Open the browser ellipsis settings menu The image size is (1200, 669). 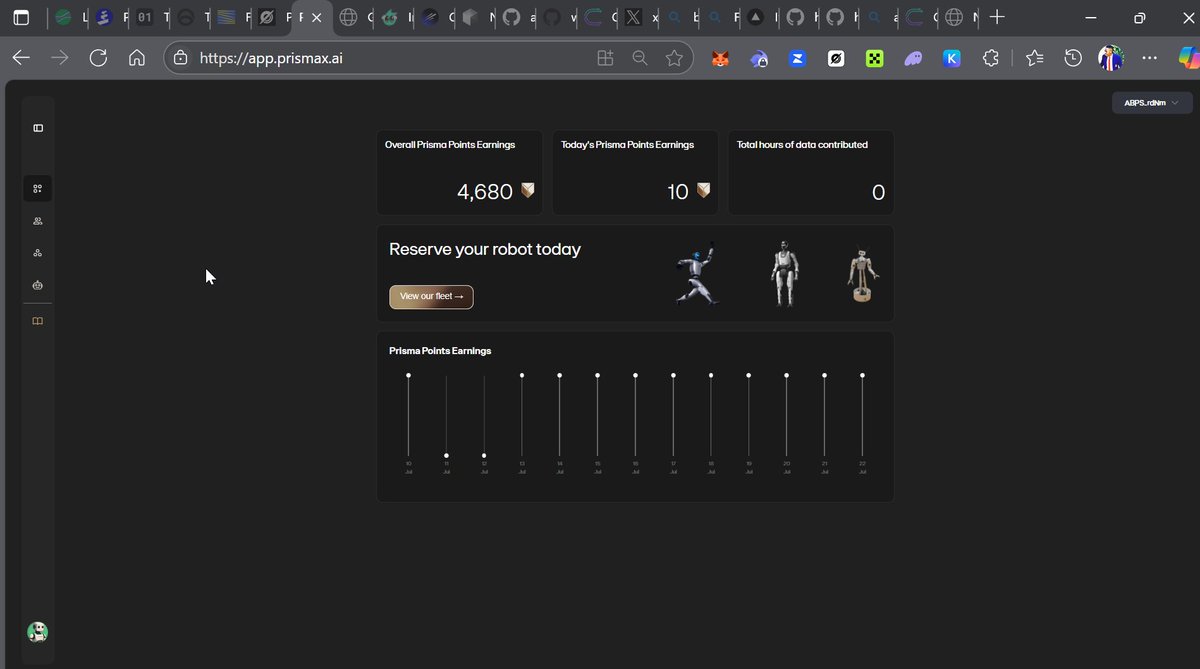pos(1149,58)
